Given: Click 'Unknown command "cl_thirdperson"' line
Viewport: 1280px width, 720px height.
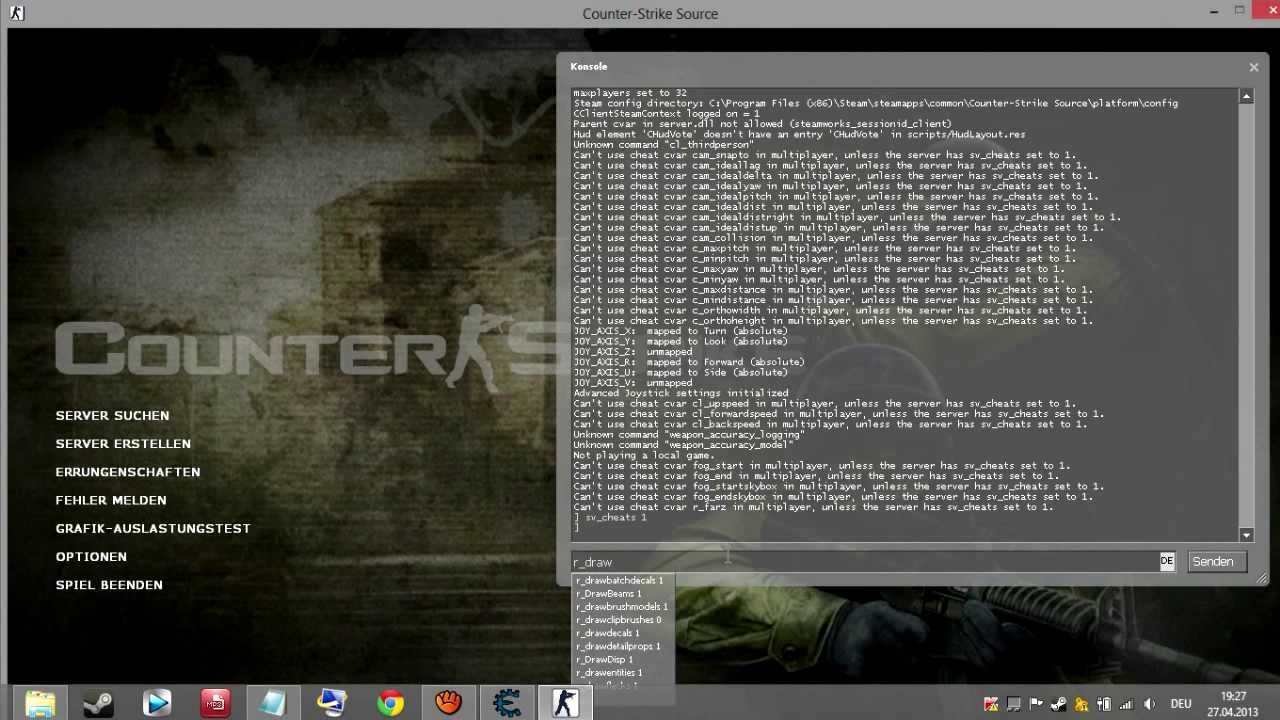Looking at the screenshot, I should (664, 145).
